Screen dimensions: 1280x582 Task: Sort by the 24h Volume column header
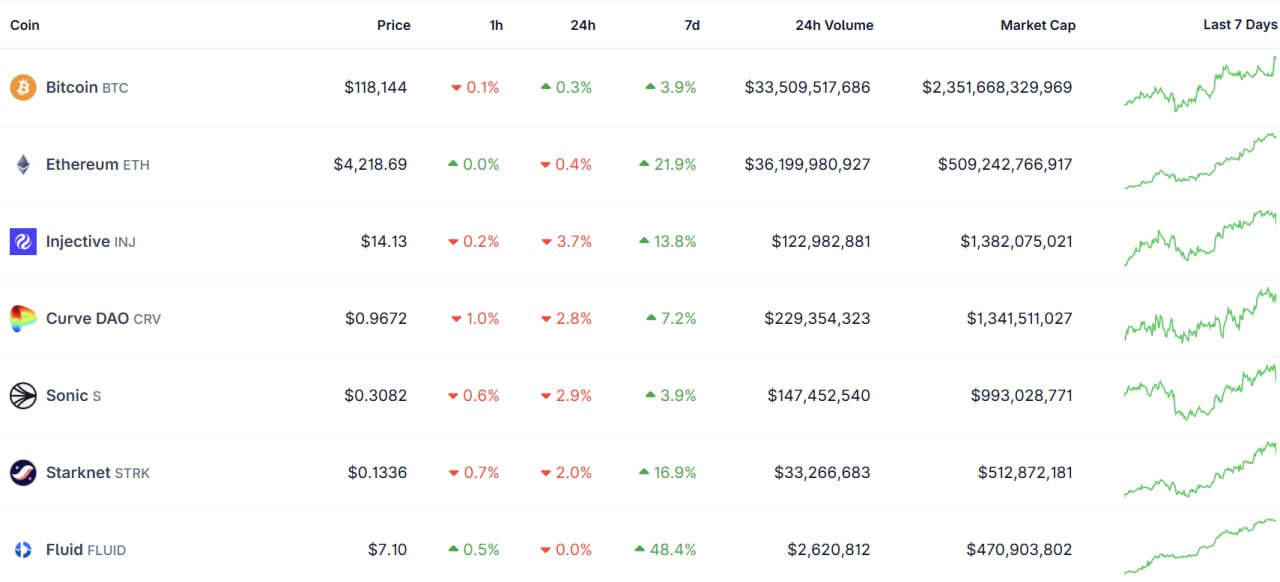(x=834, y=25)
